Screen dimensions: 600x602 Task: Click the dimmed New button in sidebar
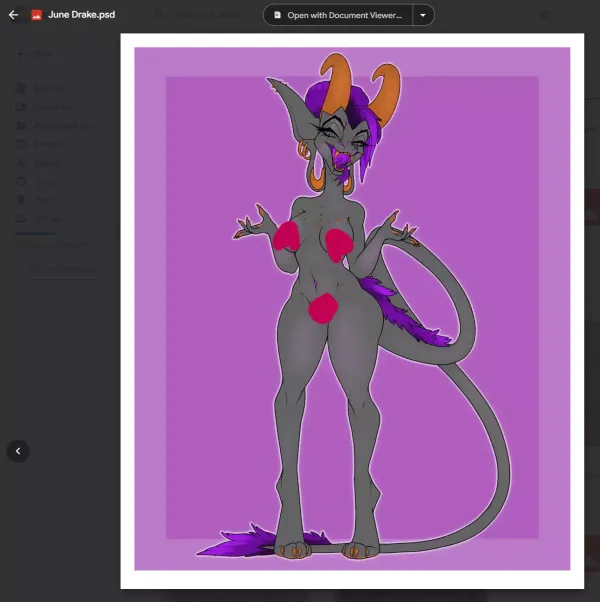click(40, 54)
